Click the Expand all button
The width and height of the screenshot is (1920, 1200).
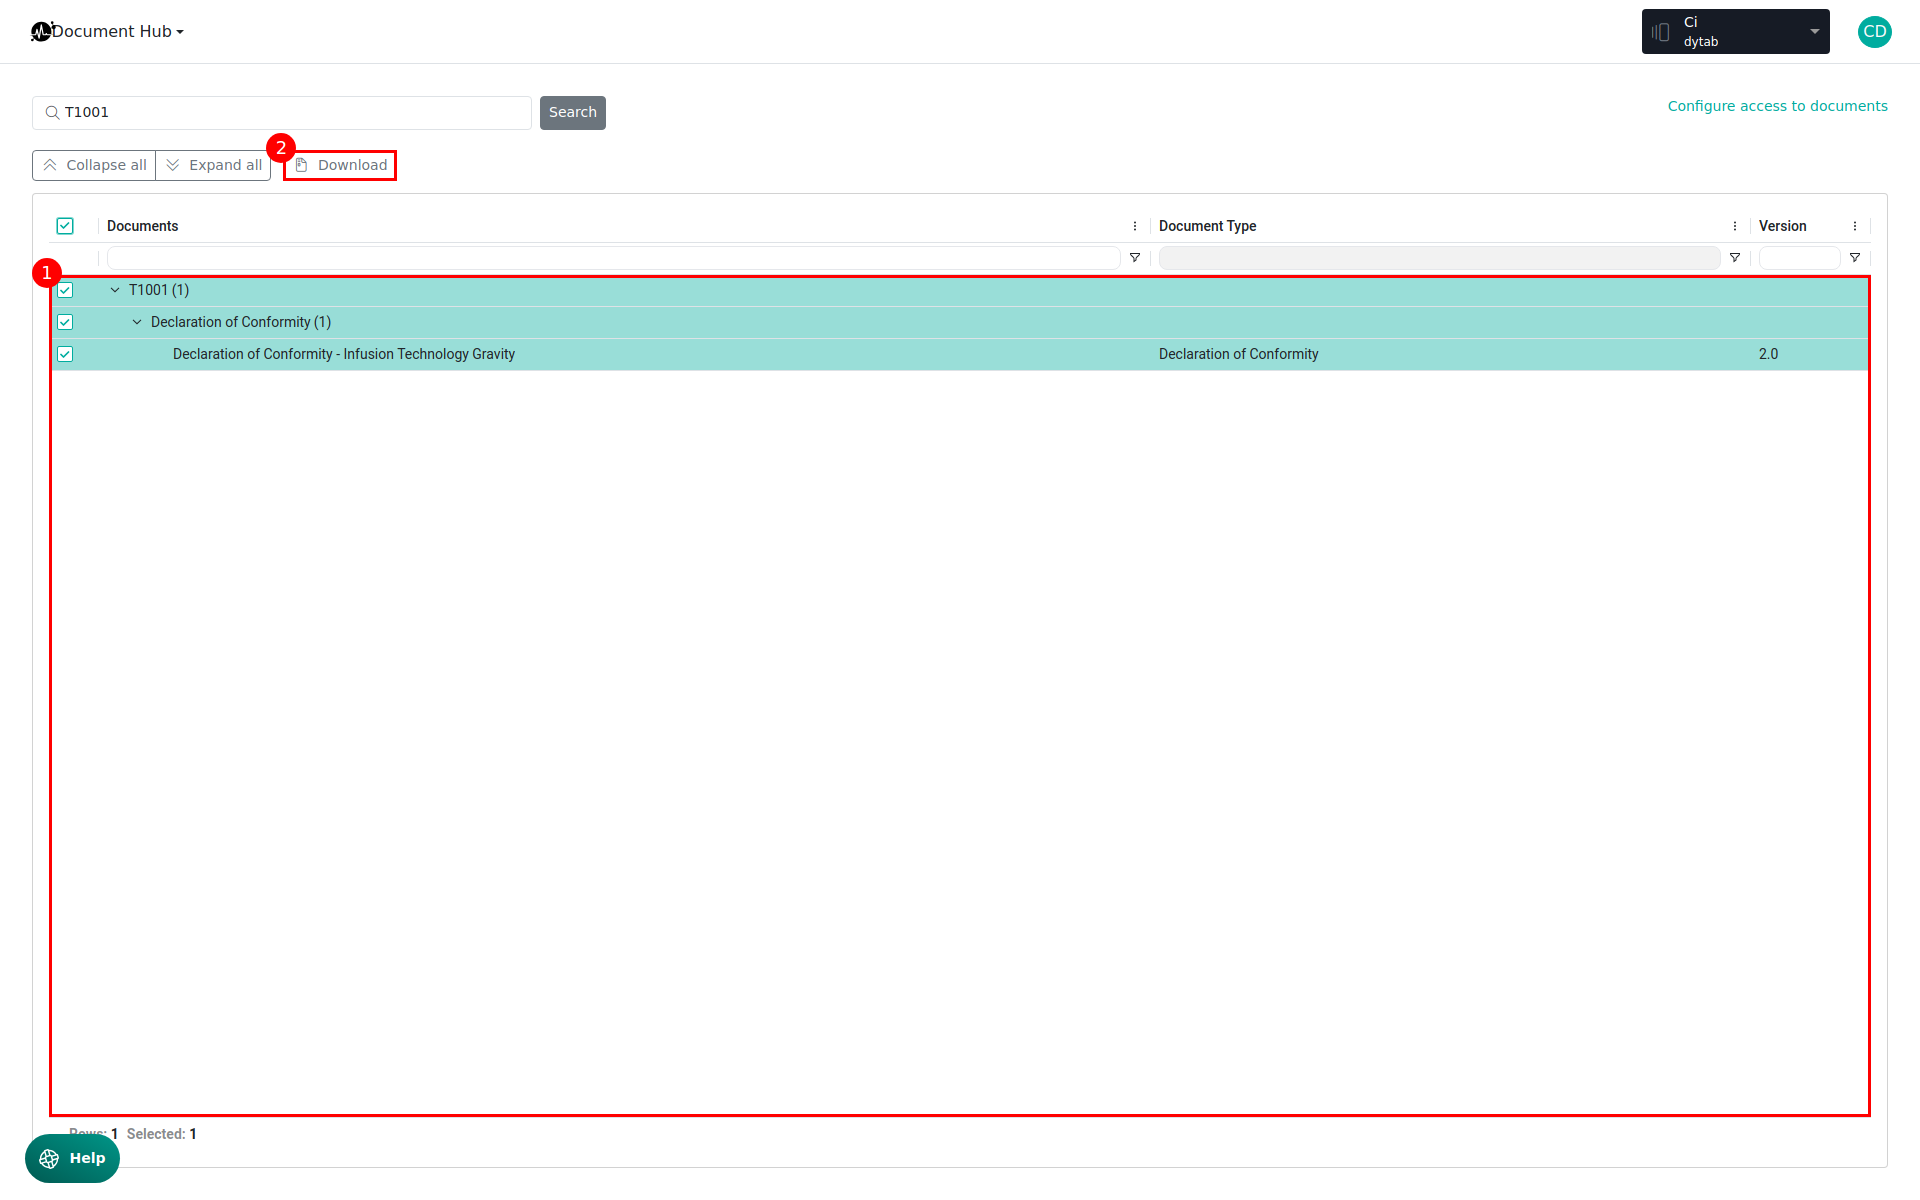[213, 165]
